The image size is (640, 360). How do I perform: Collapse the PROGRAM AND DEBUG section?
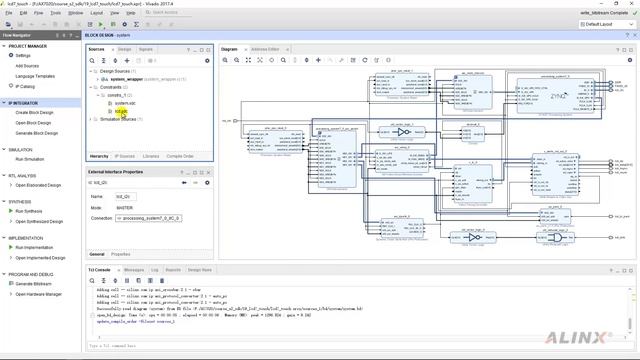4,275
